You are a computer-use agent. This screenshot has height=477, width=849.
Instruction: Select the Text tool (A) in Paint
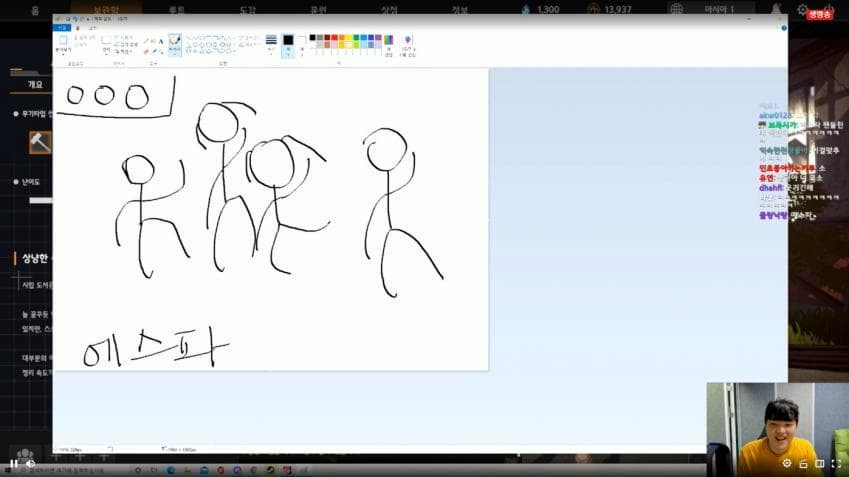161,41
